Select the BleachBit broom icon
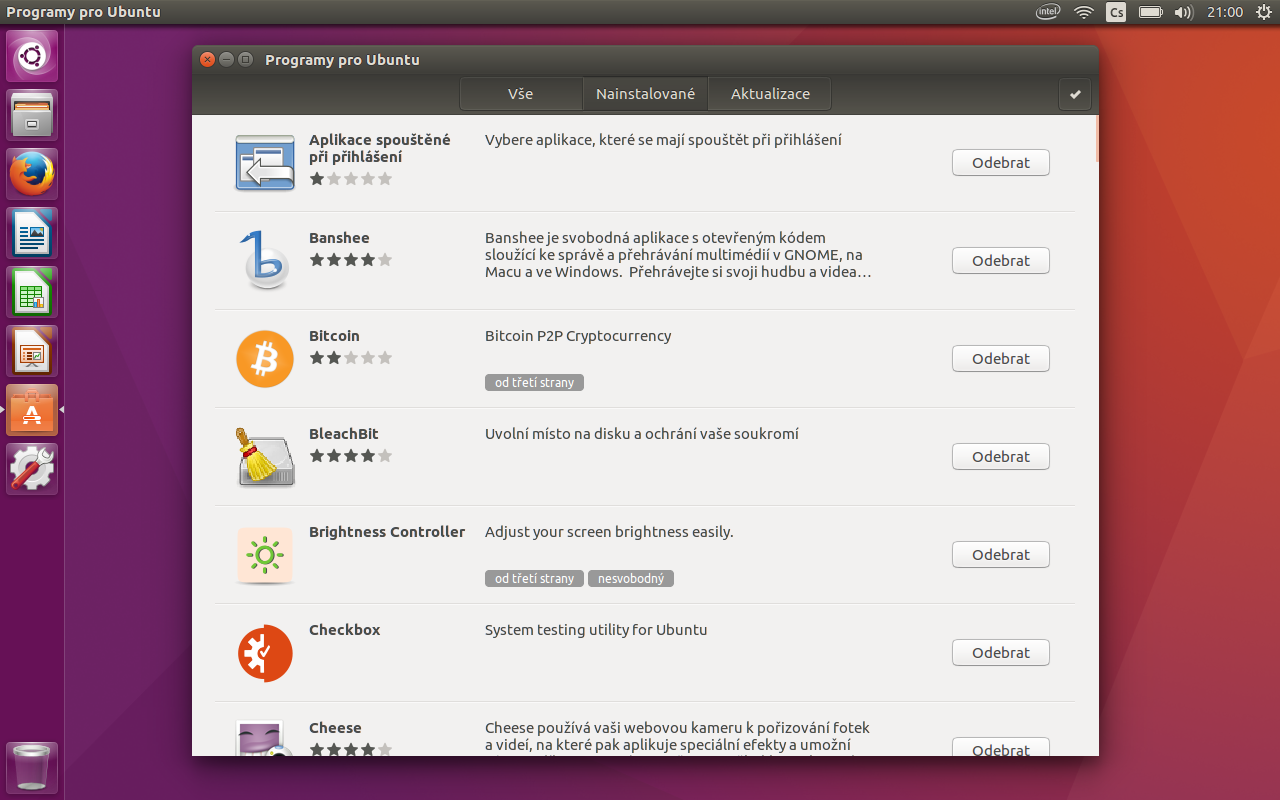The image size is (1280, 800). [264, 456]
